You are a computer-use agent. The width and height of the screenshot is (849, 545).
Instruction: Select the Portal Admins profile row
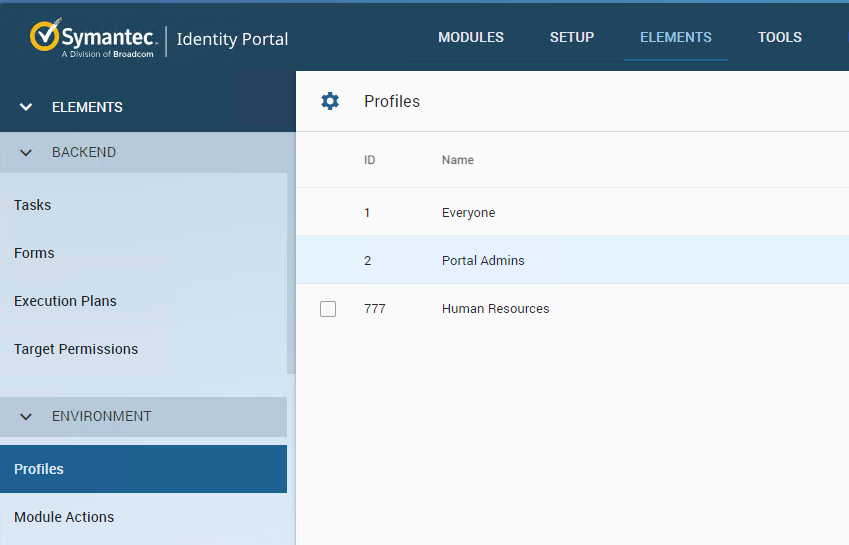tap(483, 261)
